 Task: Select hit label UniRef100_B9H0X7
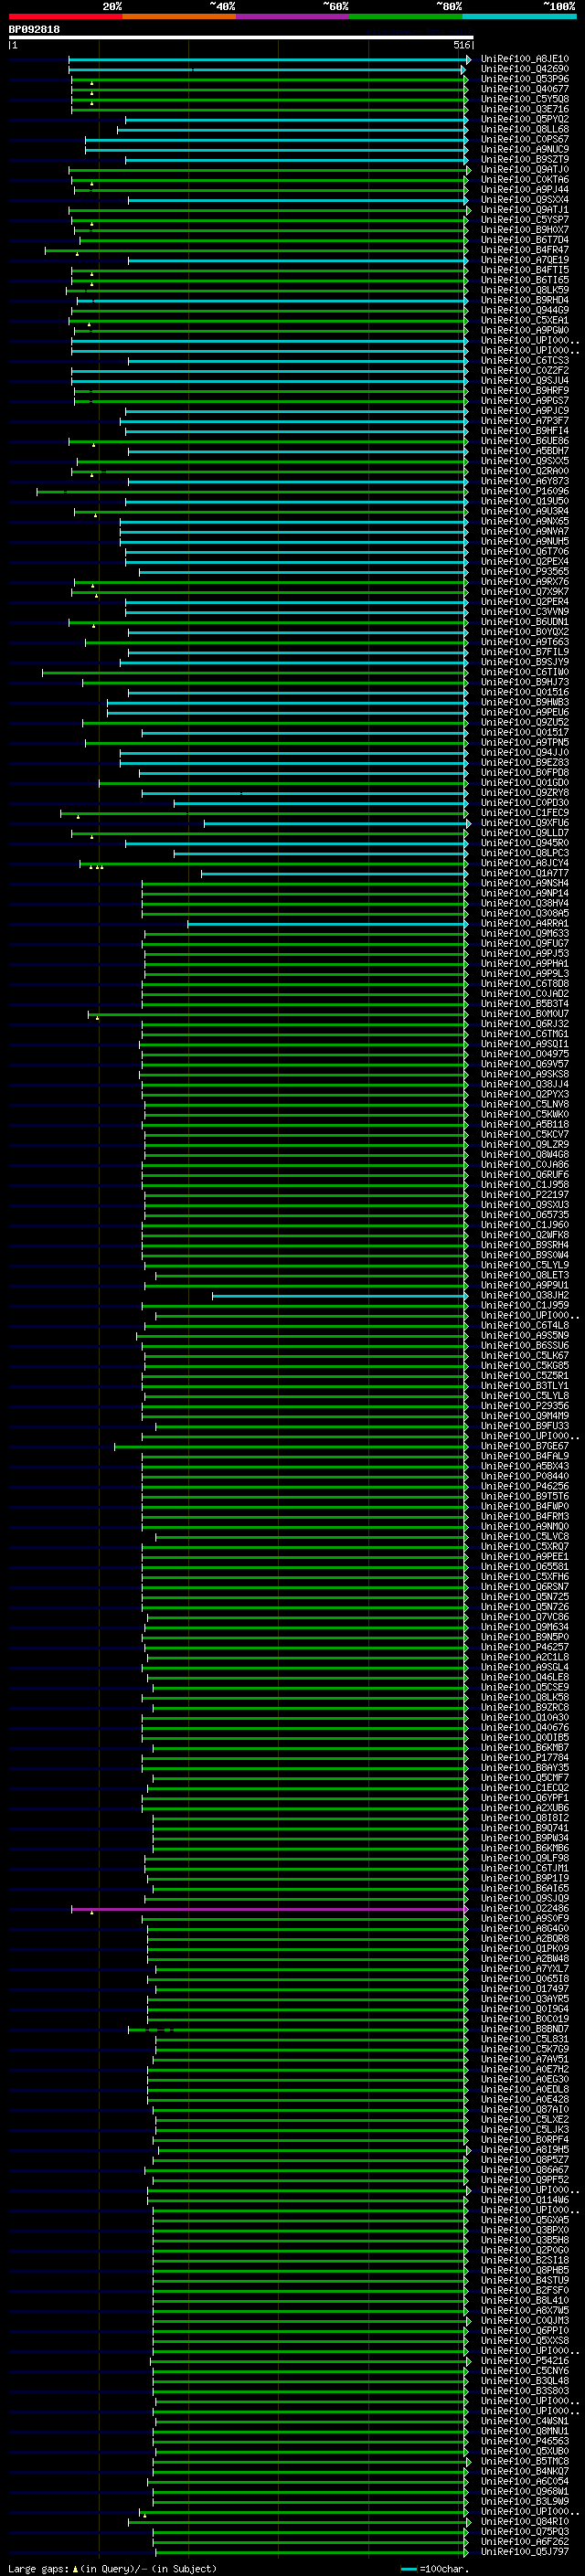pyautogui.click(x=525, y=229)
